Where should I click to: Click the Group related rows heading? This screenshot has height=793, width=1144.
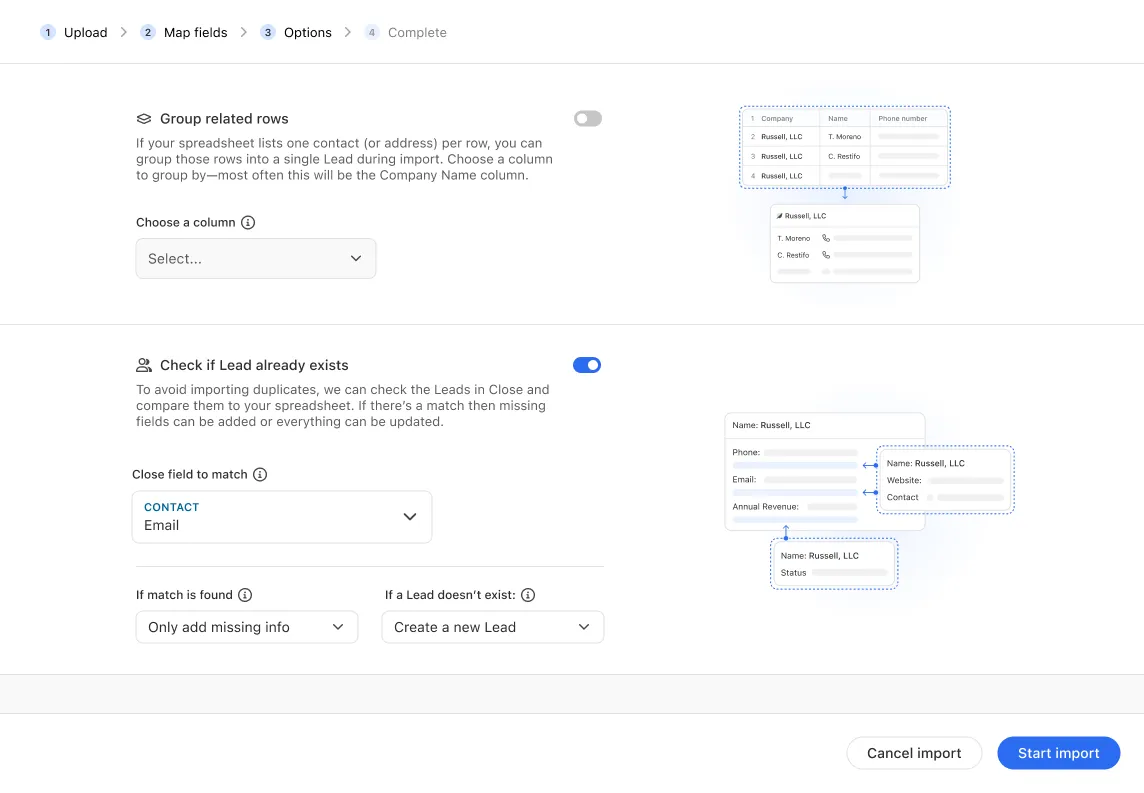(x=224, y=119)
